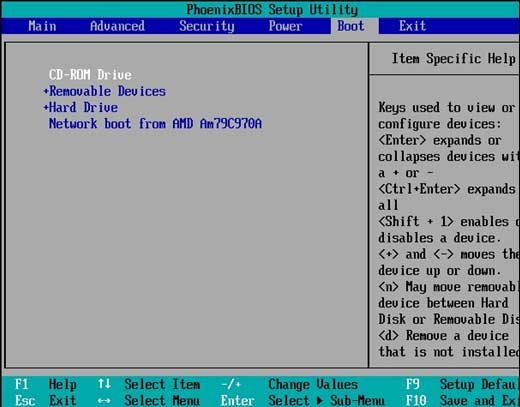Click the Change Values label

pyautogui.click(x=313, y=384)
